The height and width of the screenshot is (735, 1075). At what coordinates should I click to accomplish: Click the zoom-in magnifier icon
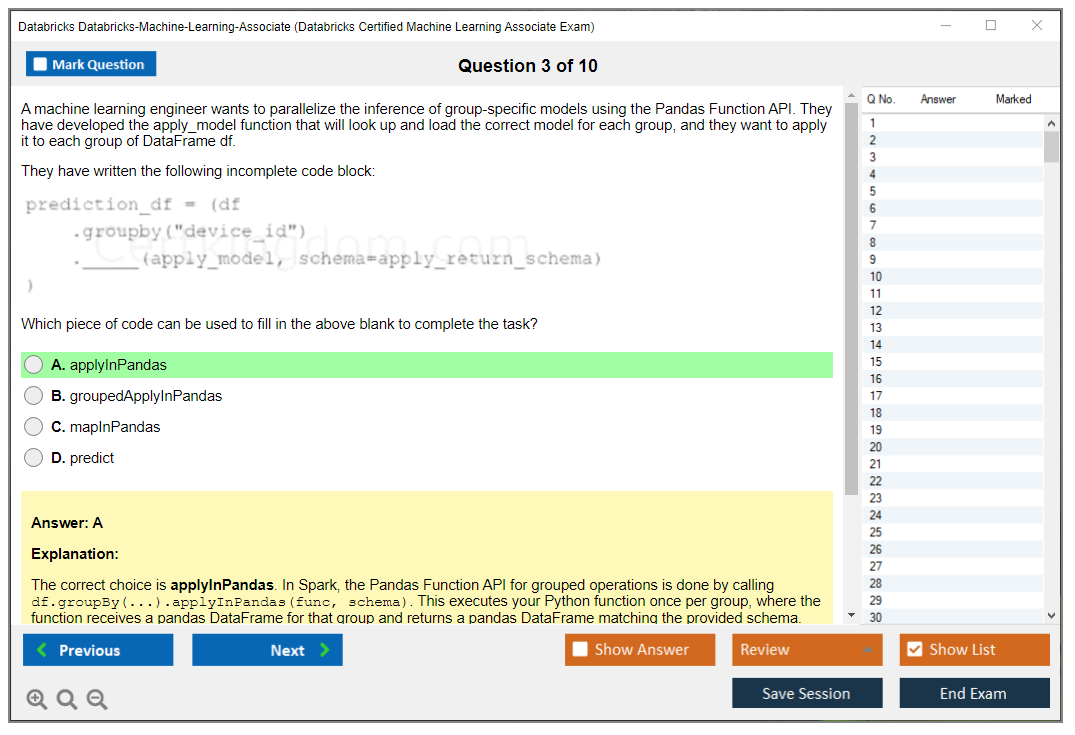pyautogui.click(x=37, y=699)
